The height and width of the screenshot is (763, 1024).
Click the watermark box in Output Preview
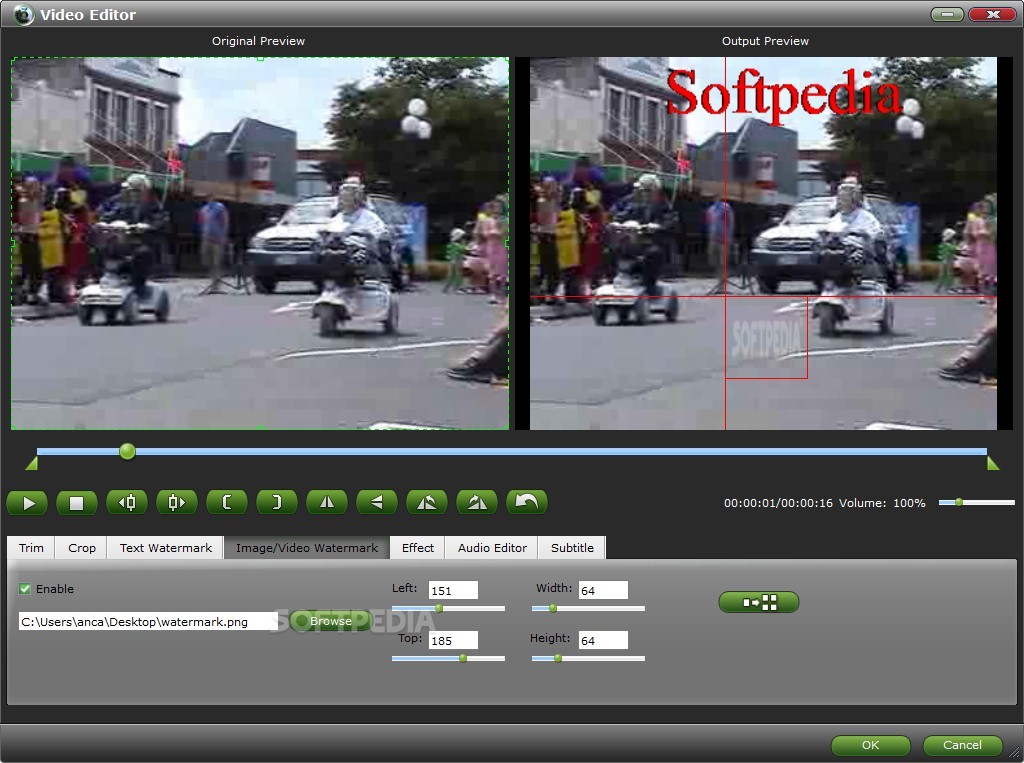[x=766, y=337]
